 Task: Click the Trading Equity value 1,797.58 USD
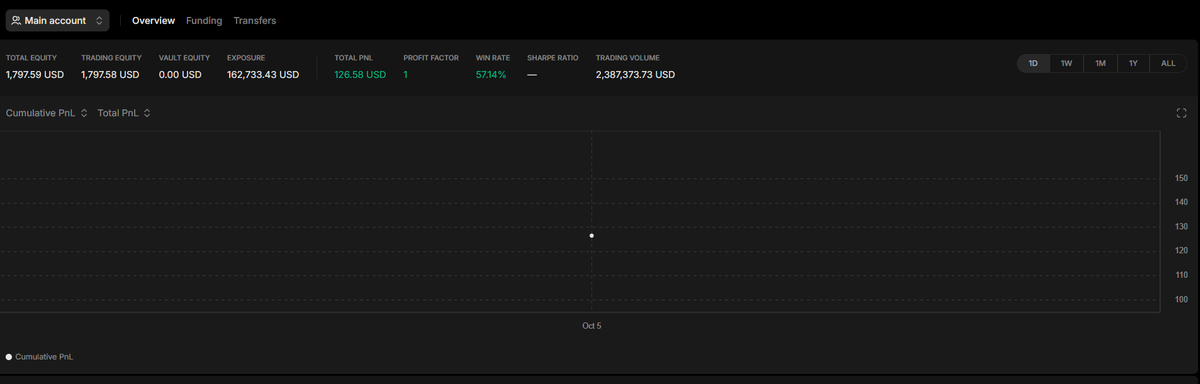coord(110,75)
